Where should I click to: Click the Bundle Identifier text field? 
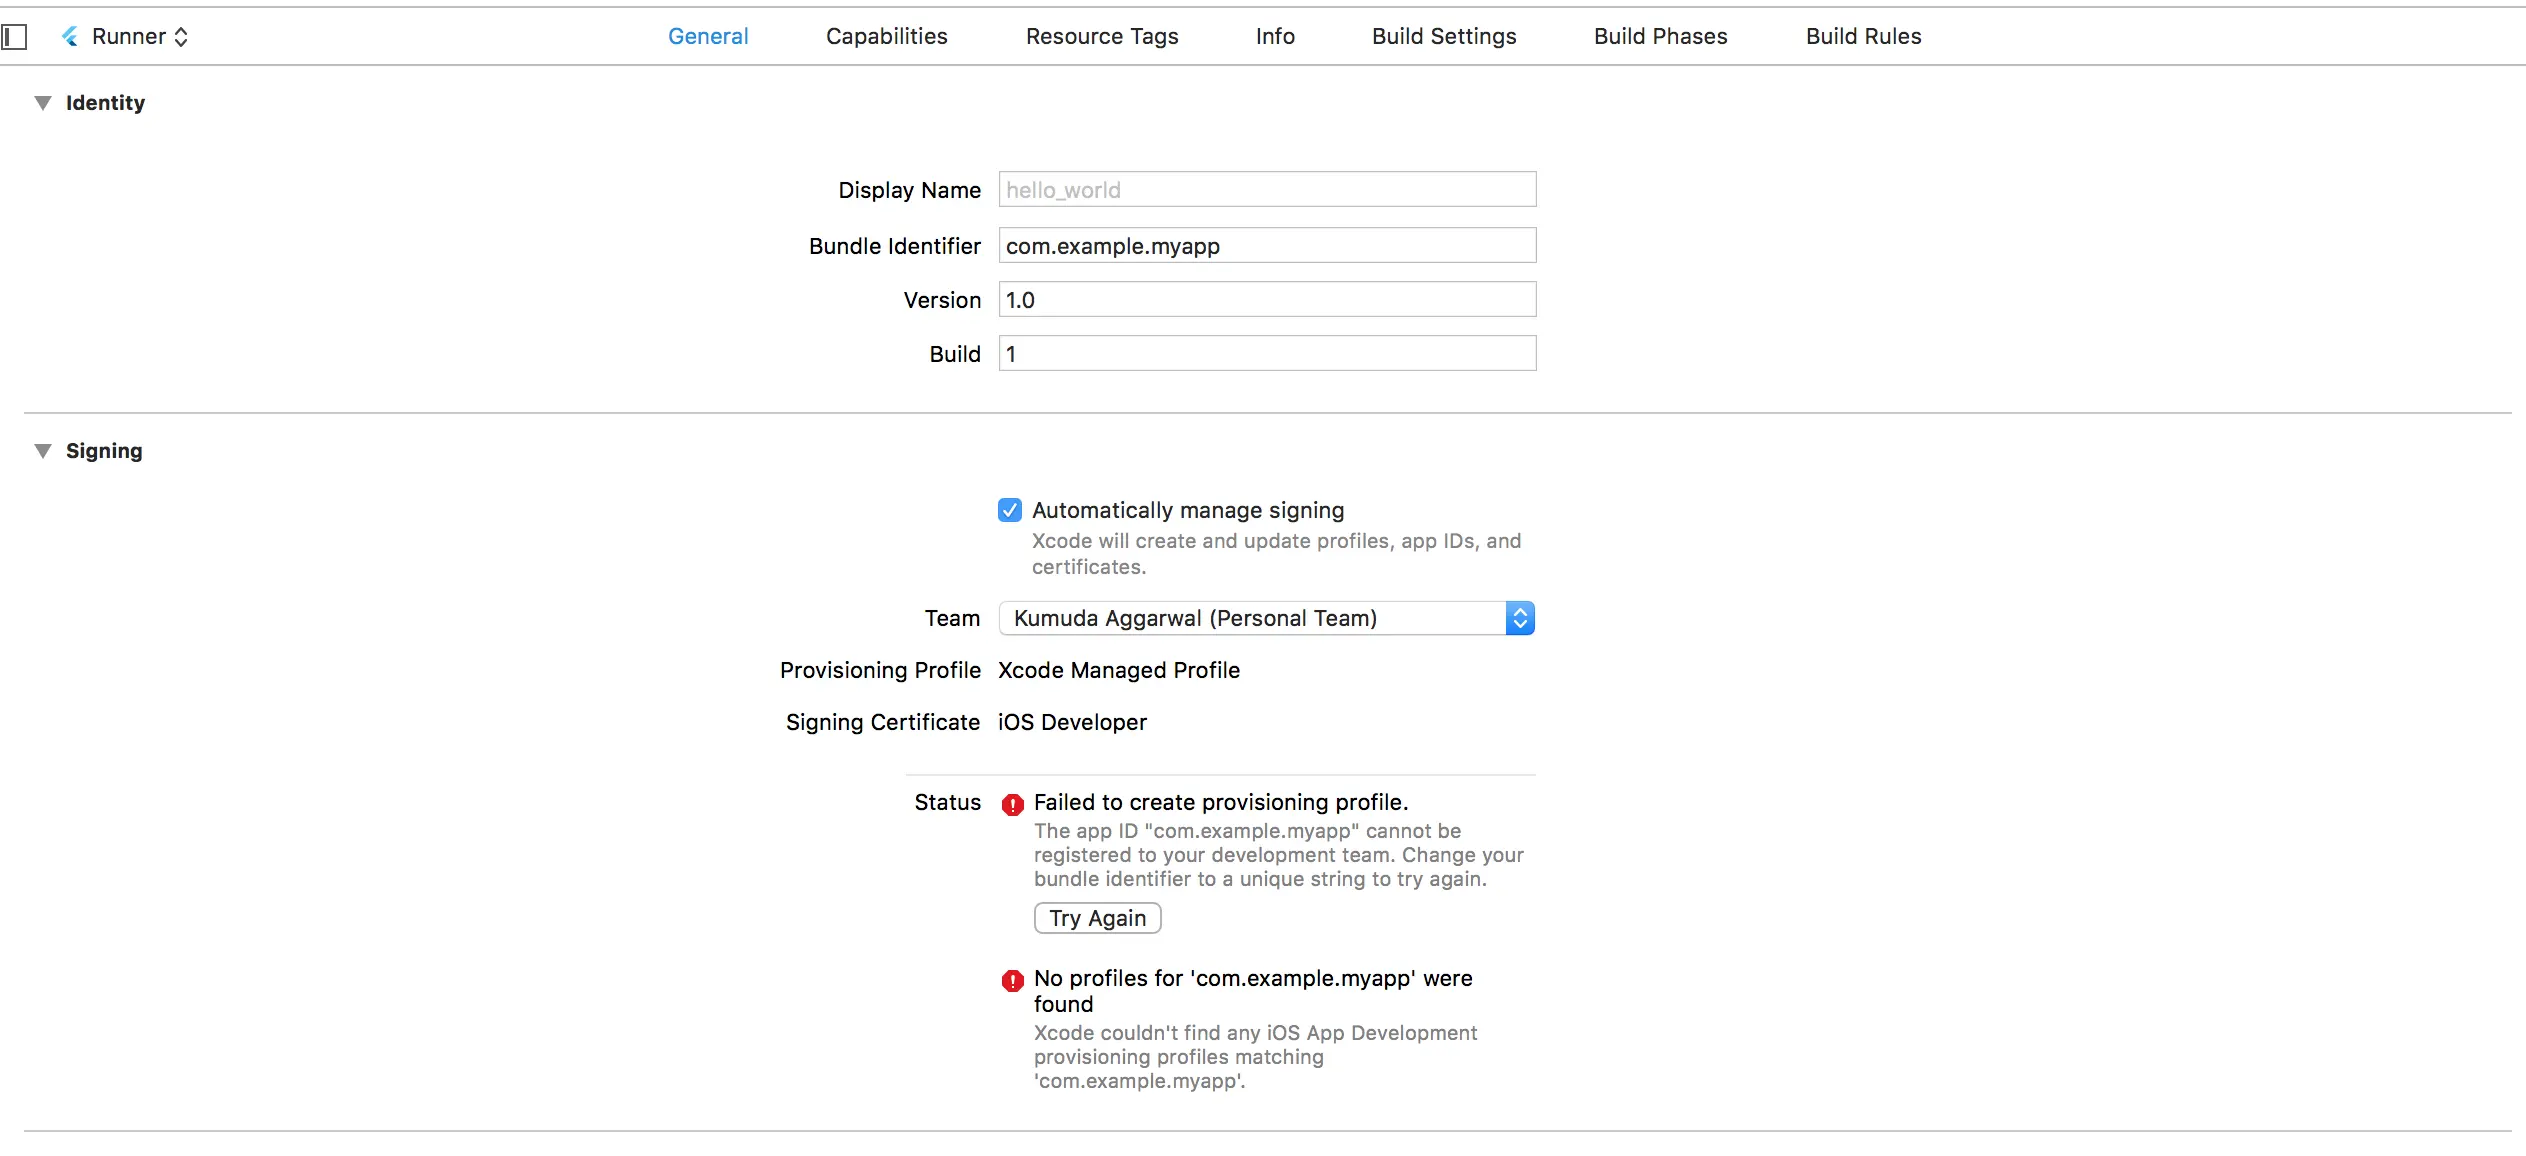(1266, 246)
